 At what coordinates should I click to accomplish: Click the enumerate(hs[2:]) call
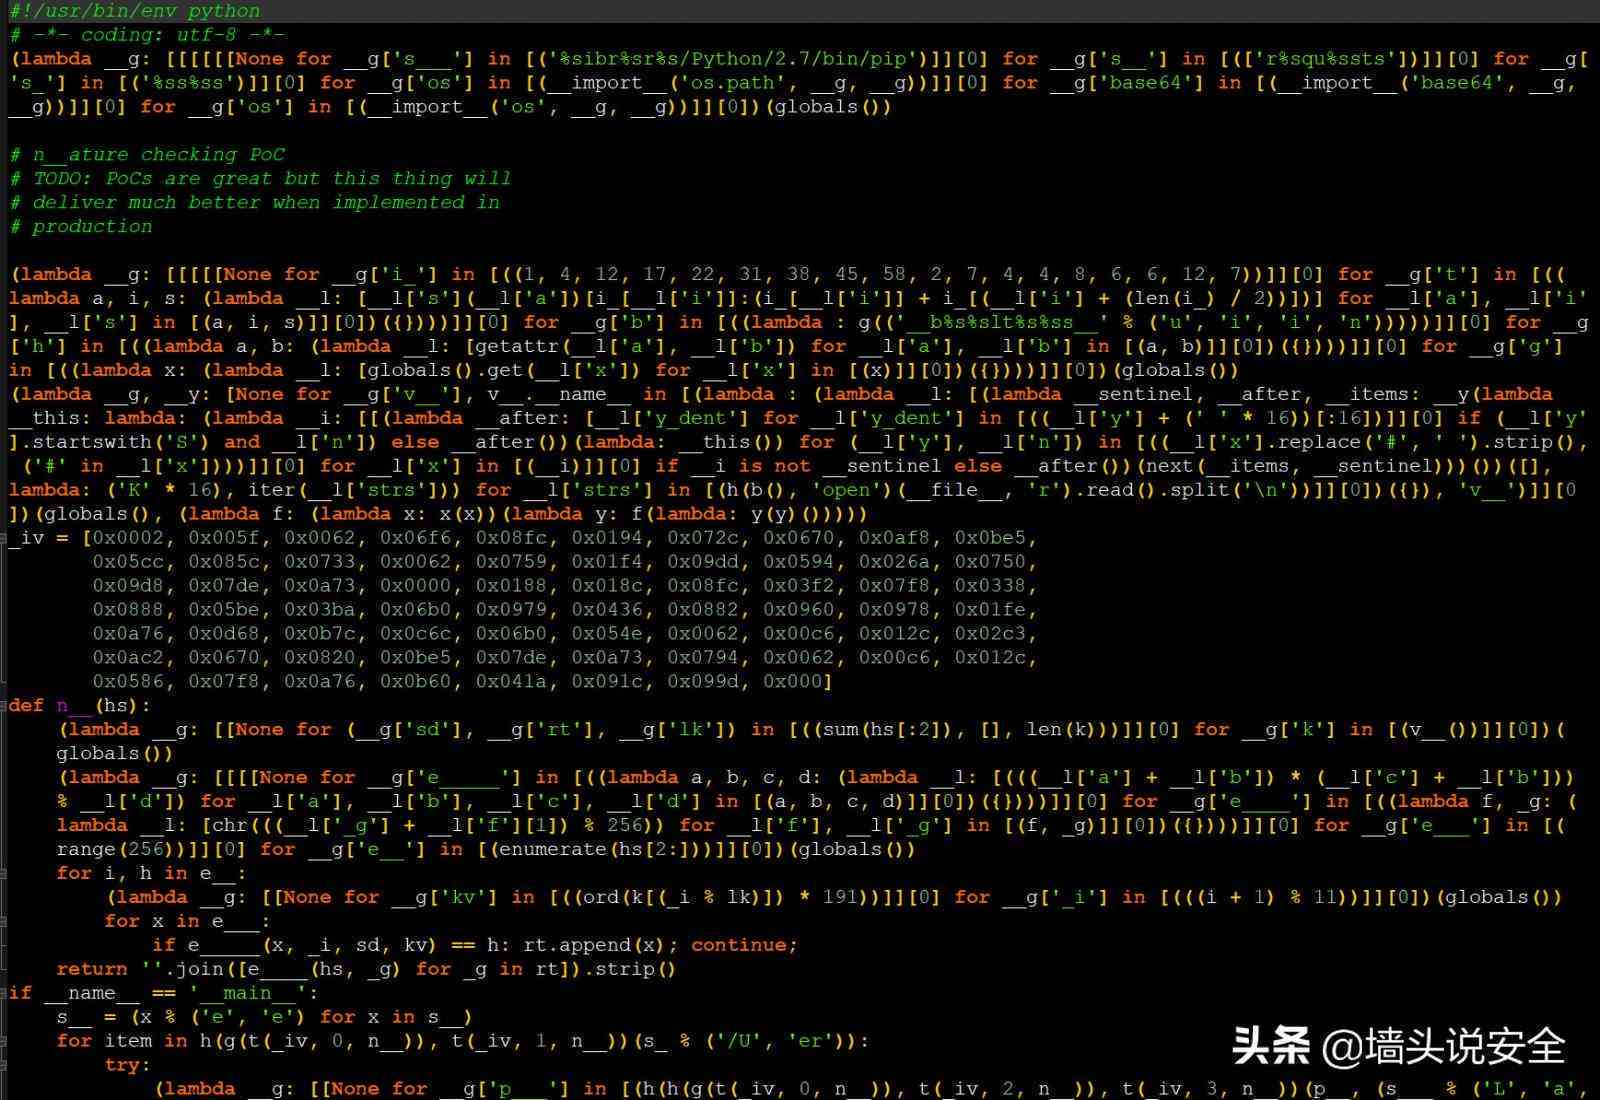pyautogui.click(x=601, y=851)
